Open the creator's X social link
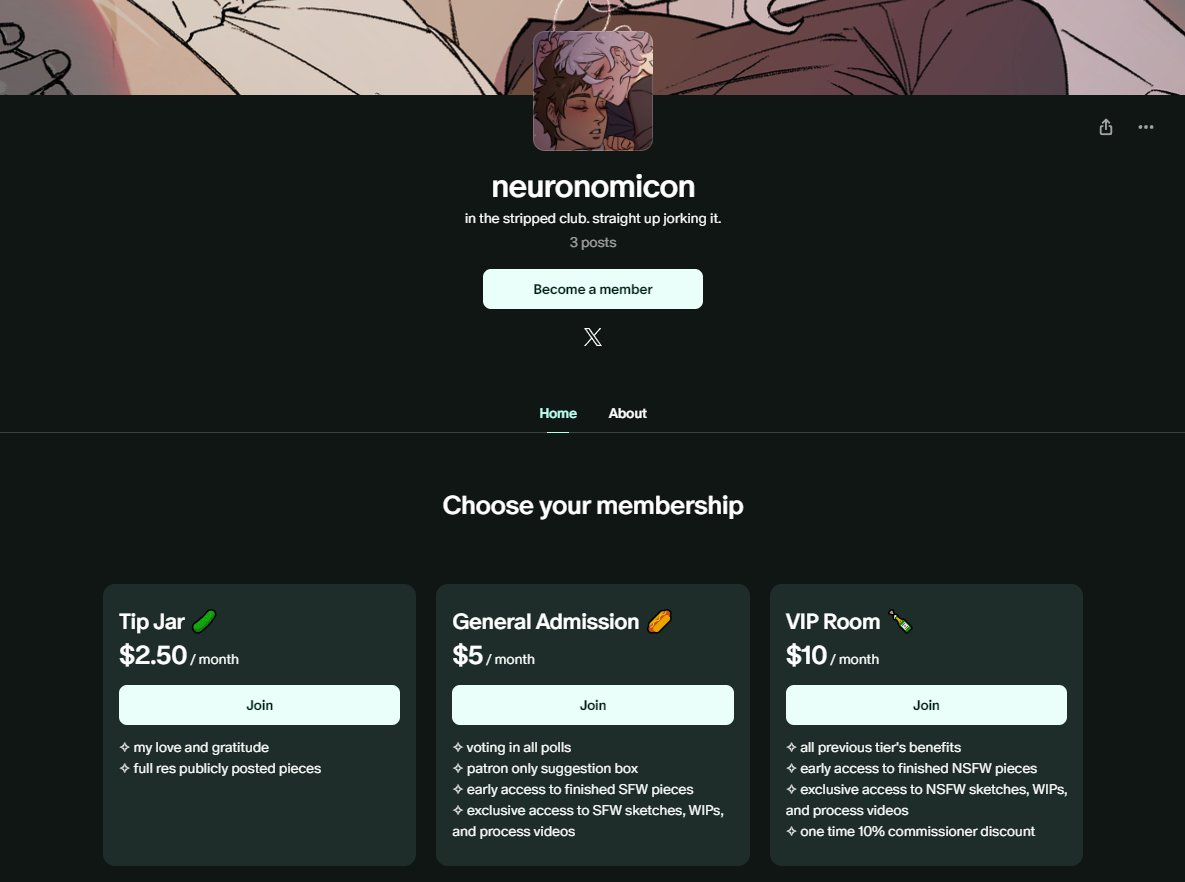The height and width of the screenshot is (882, 1185). pyautogui.click(x=593, y=337)
